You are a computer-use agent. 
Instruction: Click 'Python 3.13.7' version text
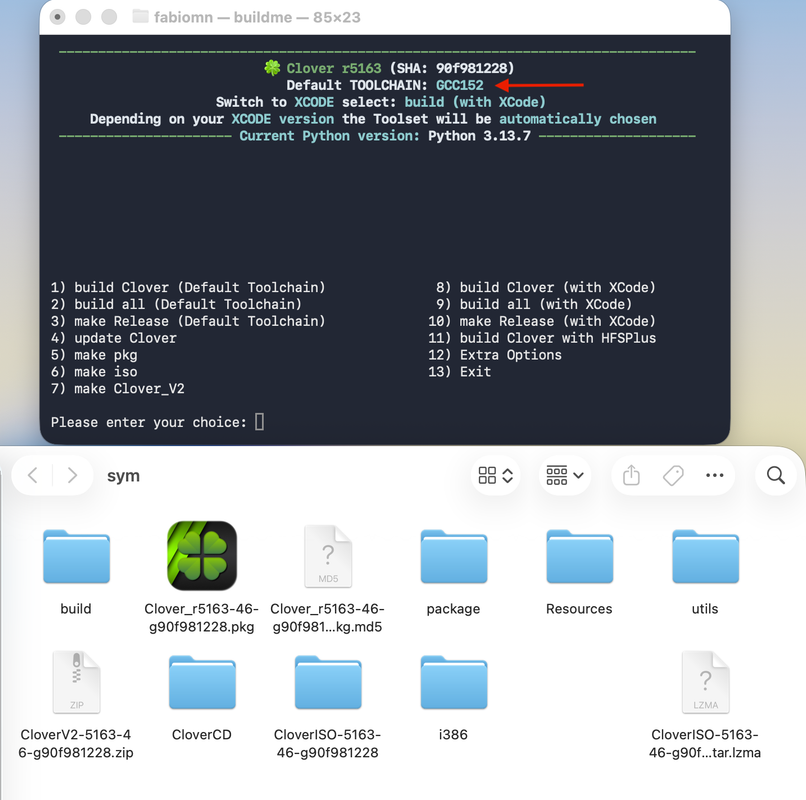(479, 136)
